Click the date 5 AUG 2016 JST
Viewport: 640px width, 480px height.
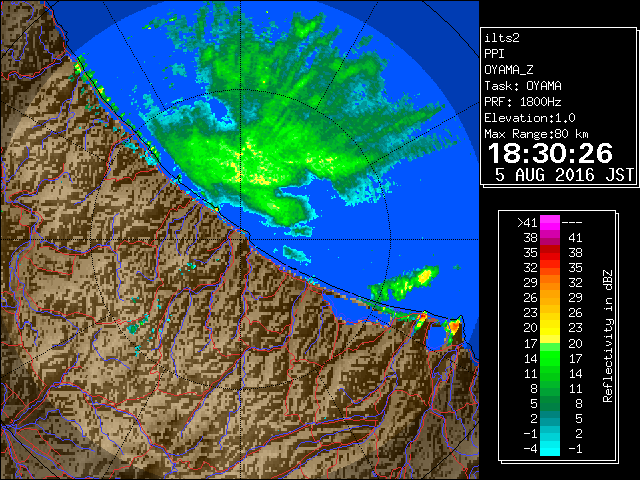[x=565, y=175]
